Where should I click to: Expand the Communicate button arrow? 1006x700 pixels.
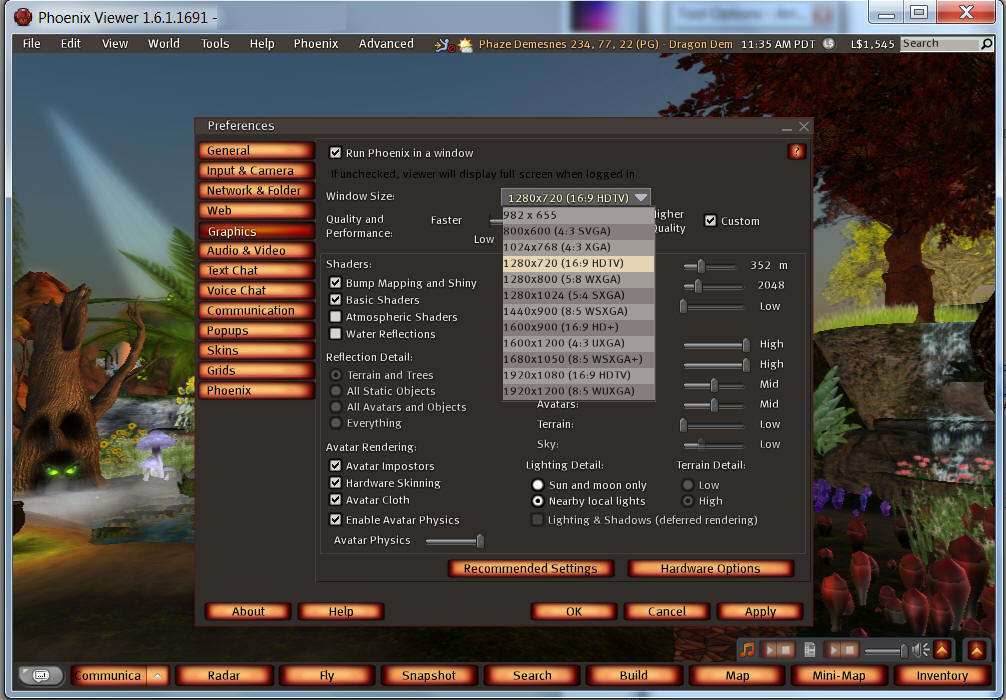157,675
